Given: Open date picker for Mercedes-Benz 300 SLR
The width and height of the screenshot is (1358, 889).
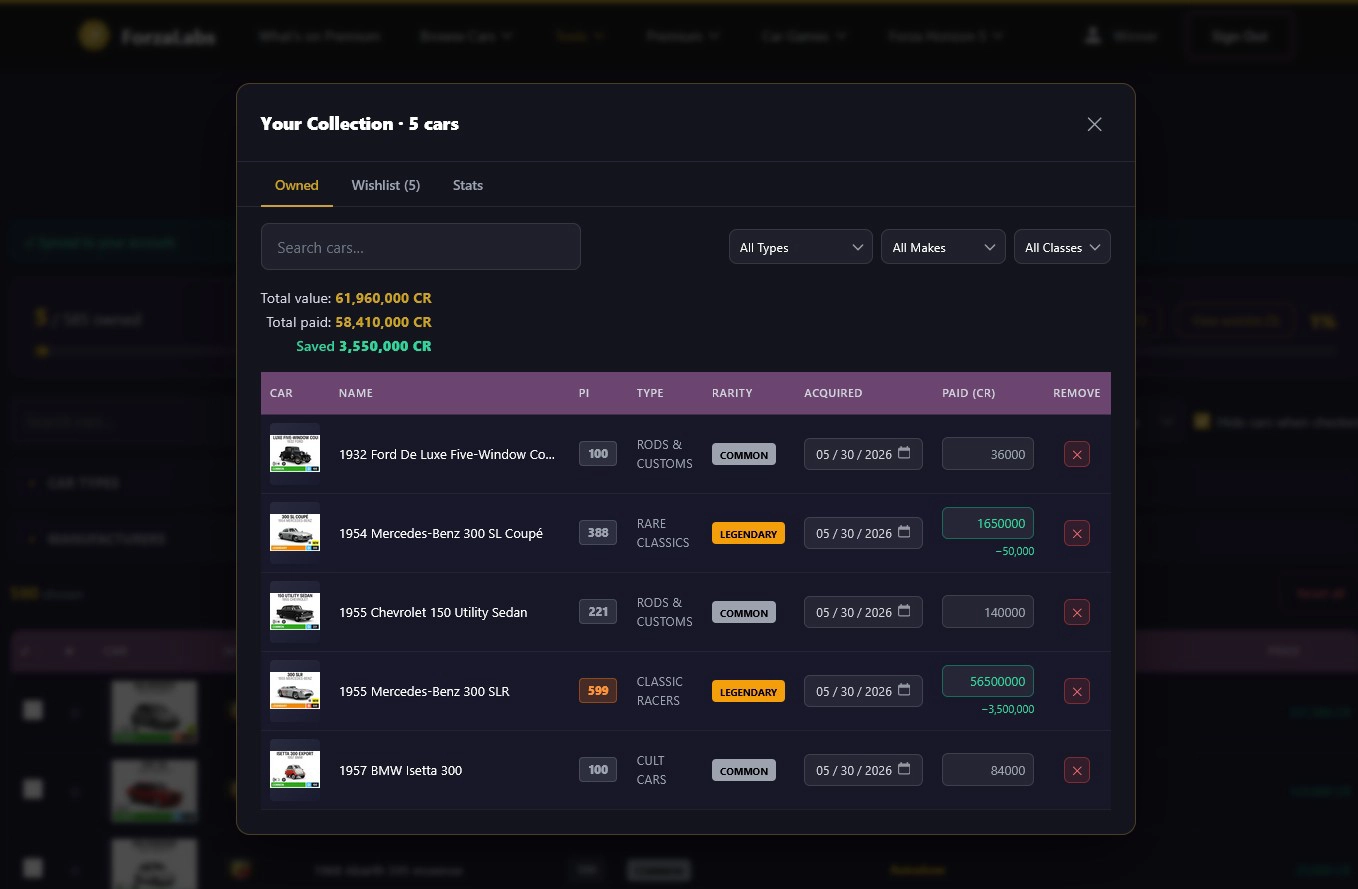Looking at the screenshot, I should [904, 690].
